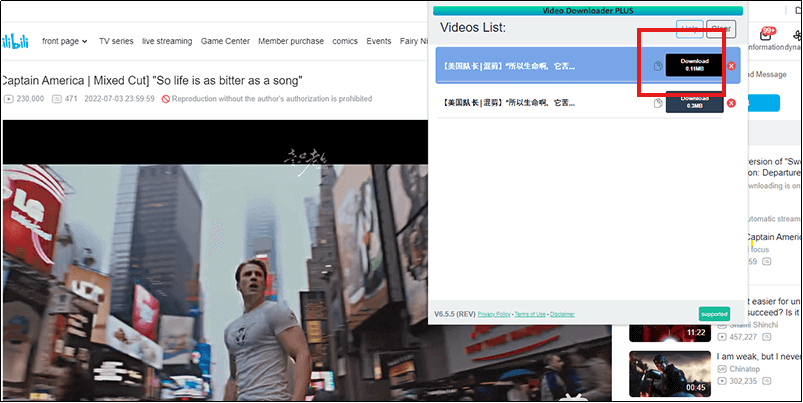This screenshot has width=803, height=403.
Task: Click the video title Captain America Mixed Cut
Action: [152, 80]
